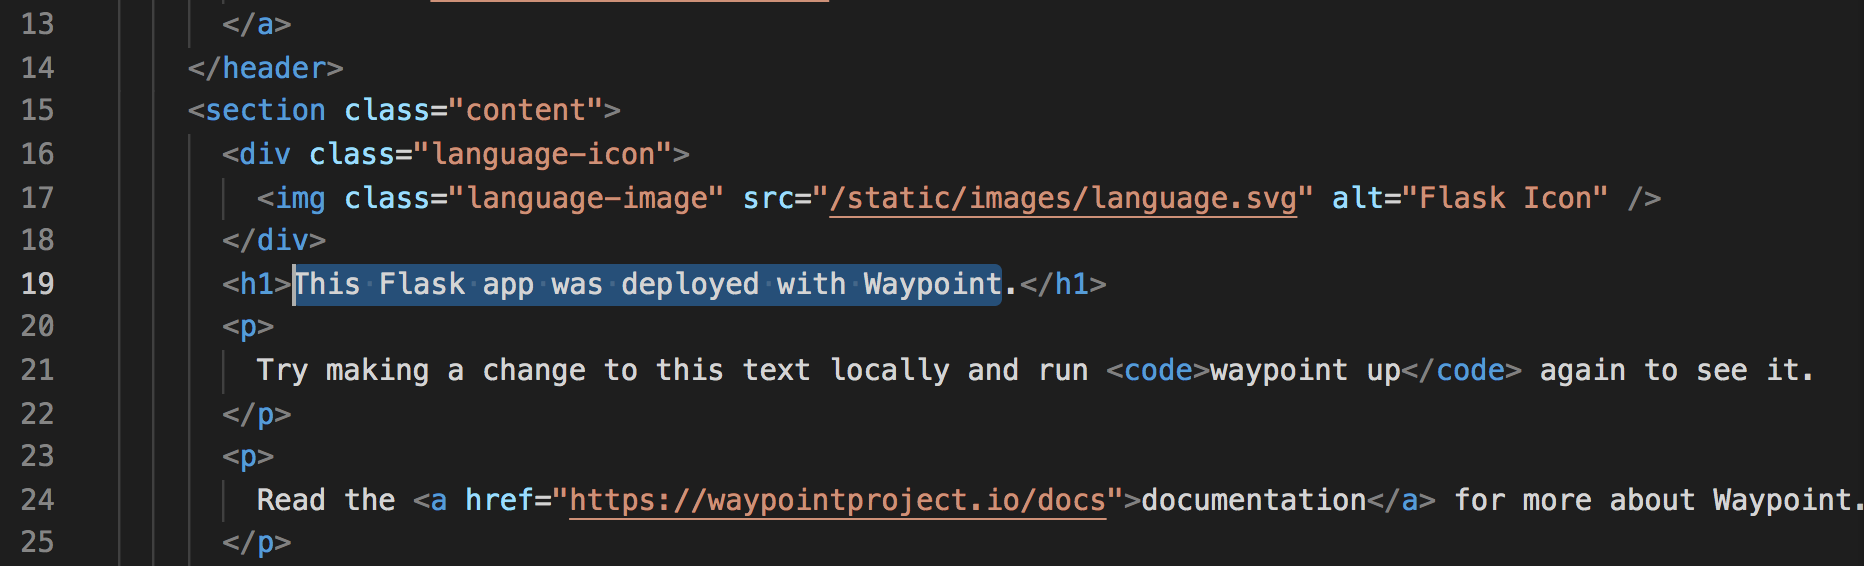Click line number 19 in the gutter

pyautogui.click(x=37, y=284)
